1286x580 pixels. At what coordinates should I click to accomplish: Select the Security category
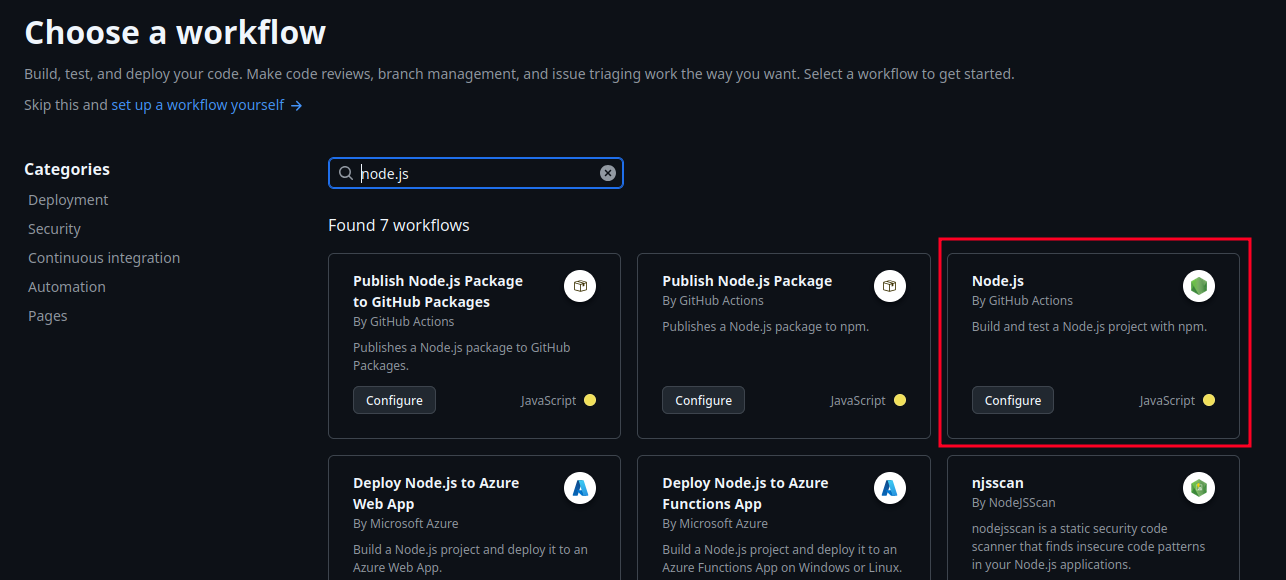54,228
